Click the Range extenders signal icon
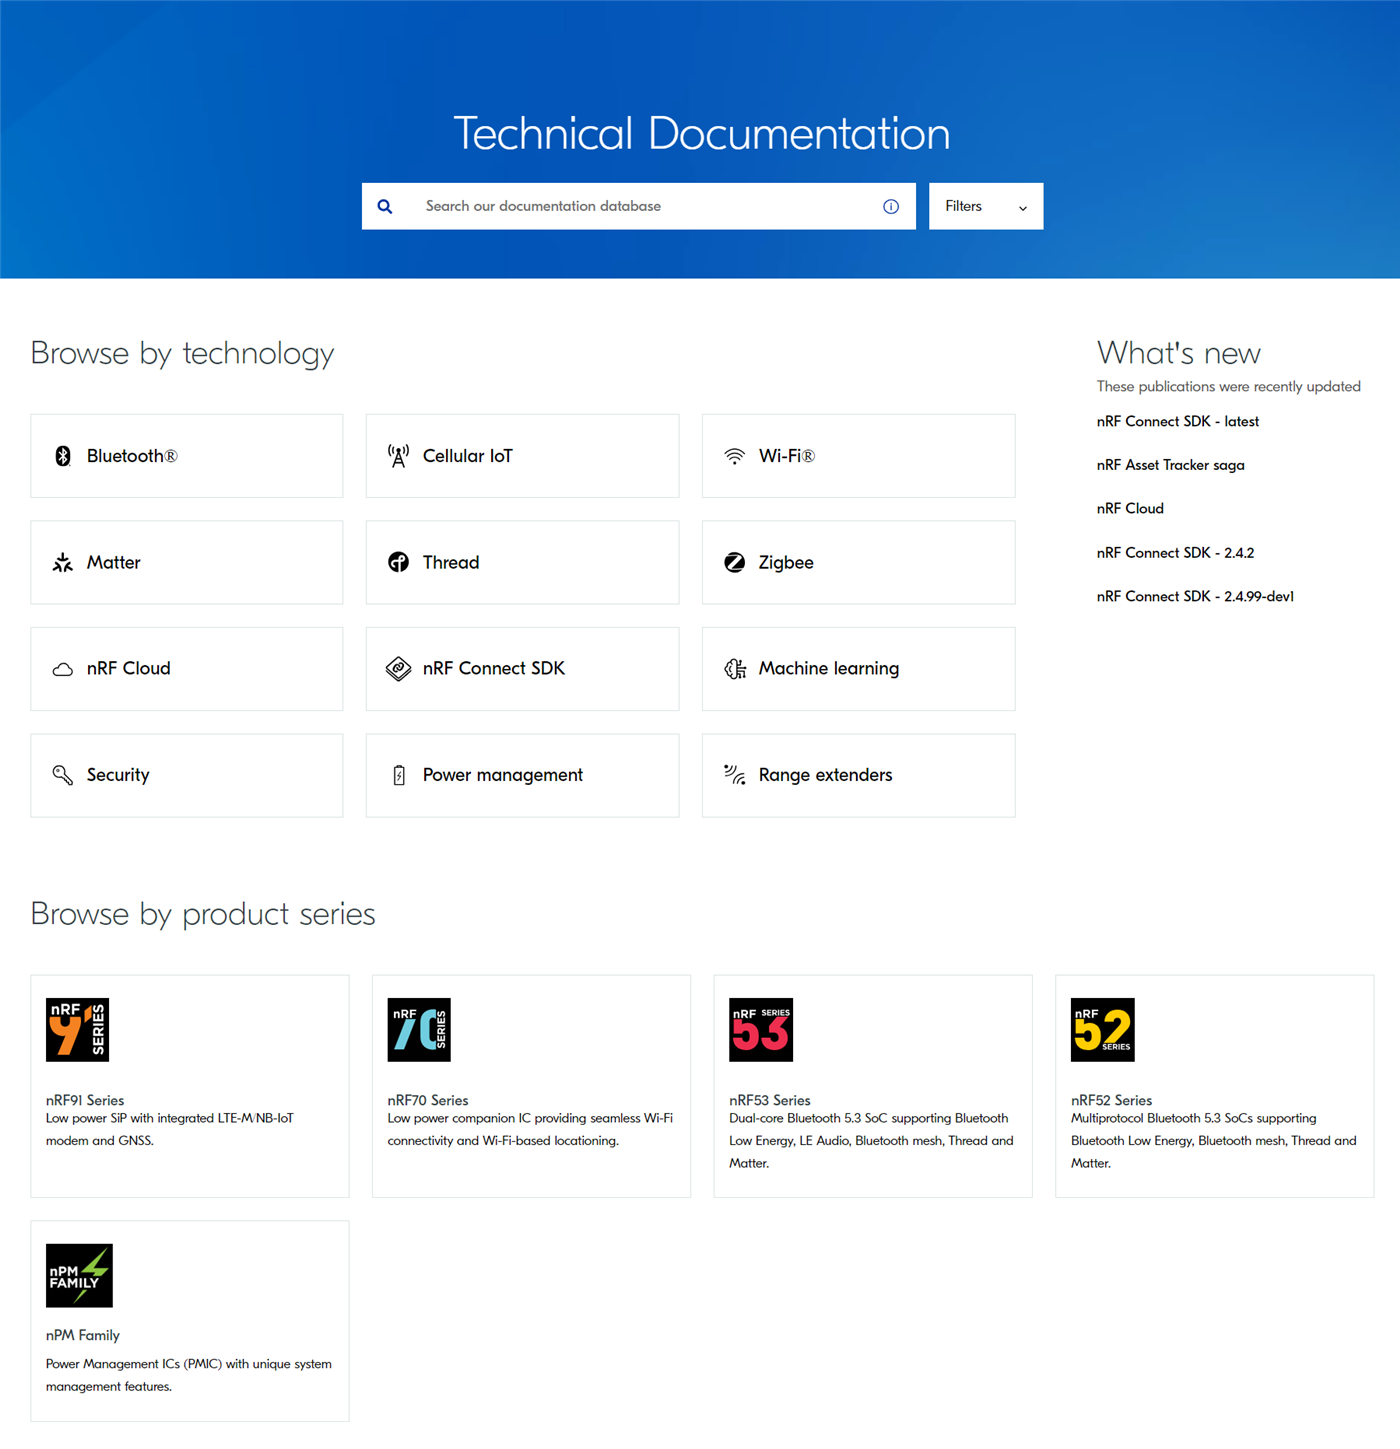The width and height of the screenshot is (1400, 1449). (x=735, y=775)
